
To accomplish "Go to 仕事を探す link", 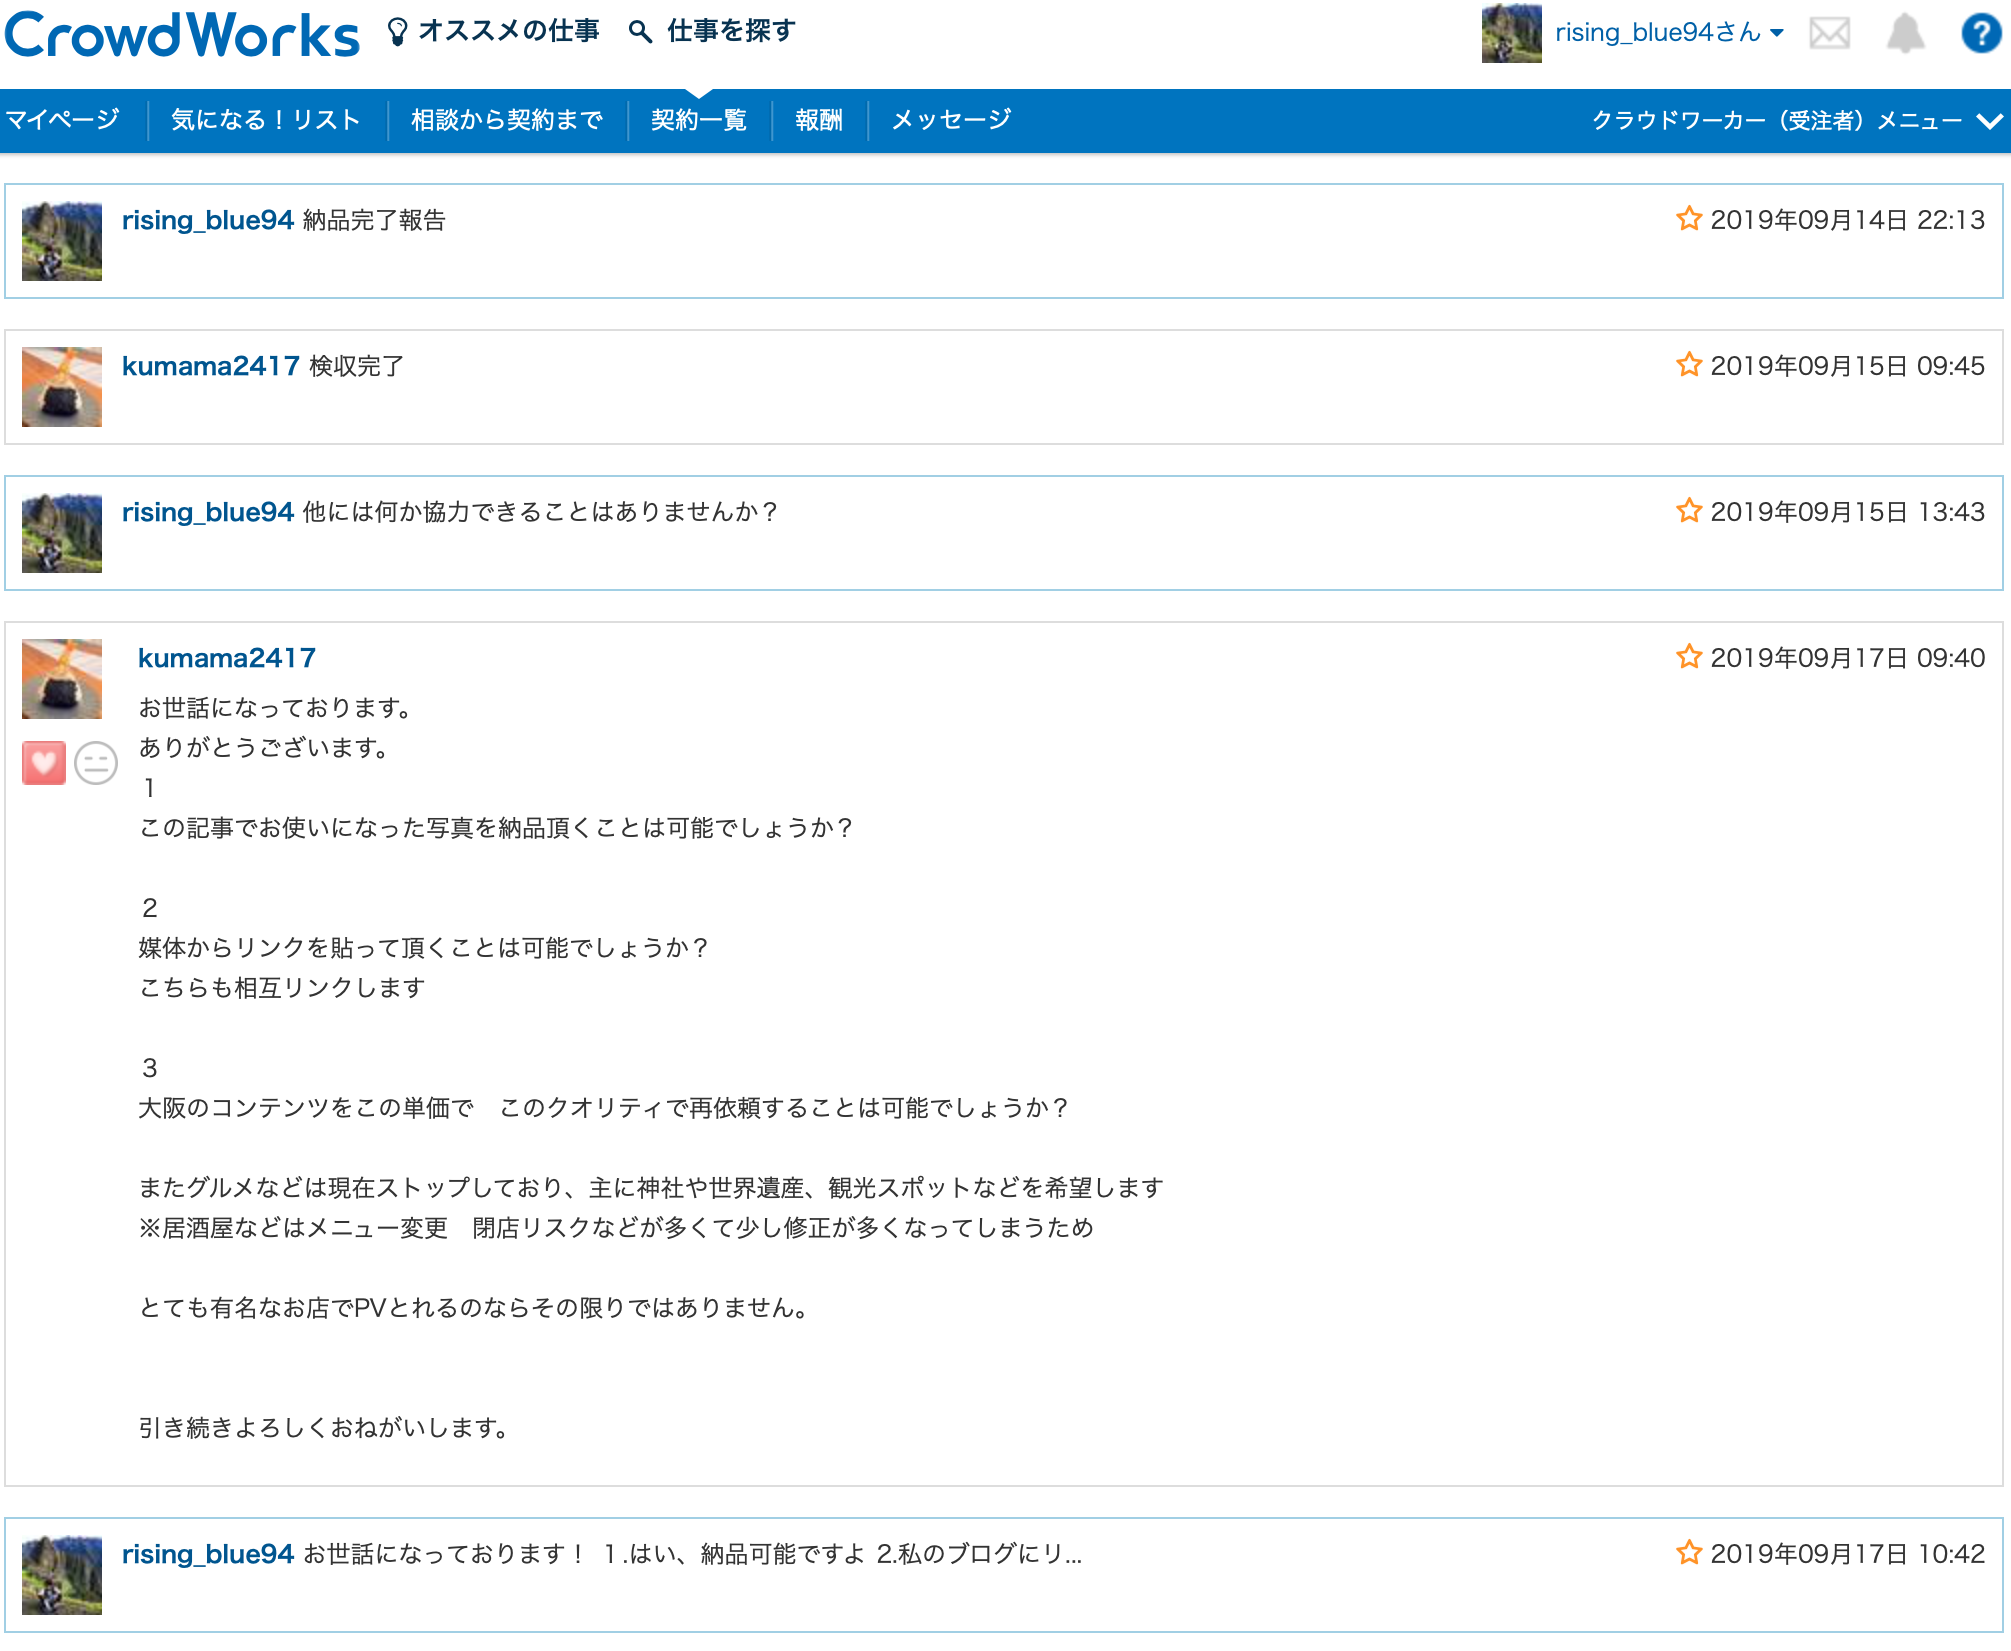I will point(731,31).
